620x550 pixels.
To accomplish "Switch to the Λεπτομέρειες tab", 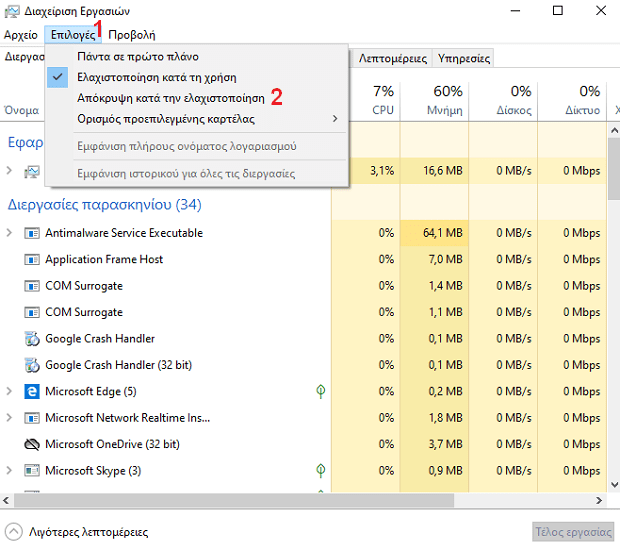I will pyautogui.click(x=393, y=59).
